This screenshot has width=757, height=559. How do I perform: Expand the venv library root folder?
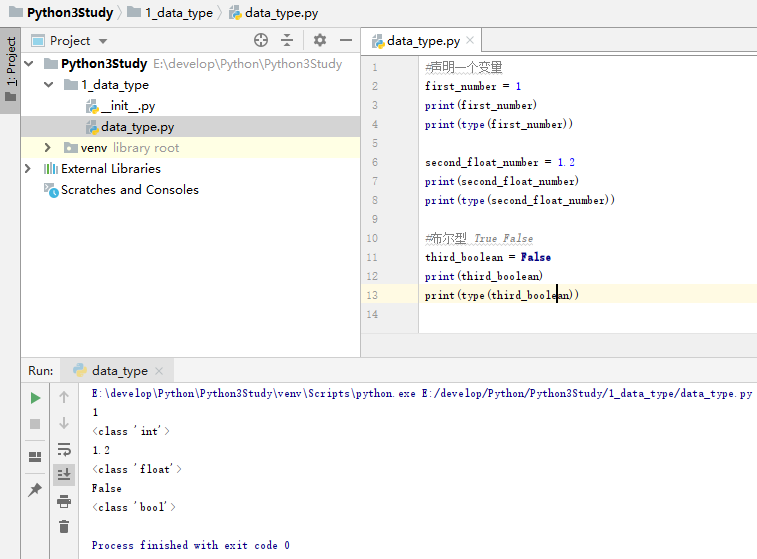click(47, 148)
